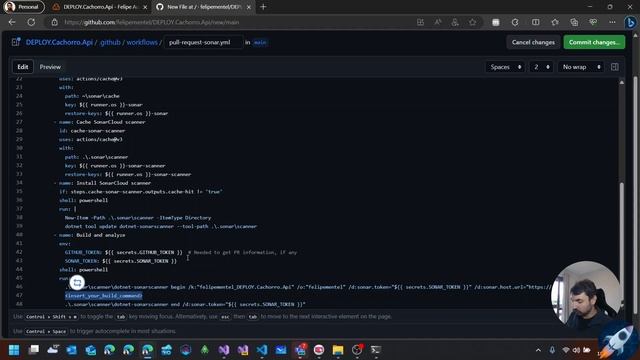This screenshot has height=360, width=640.
Task: Open the Favorites list icon
Action: pos(555,22)
